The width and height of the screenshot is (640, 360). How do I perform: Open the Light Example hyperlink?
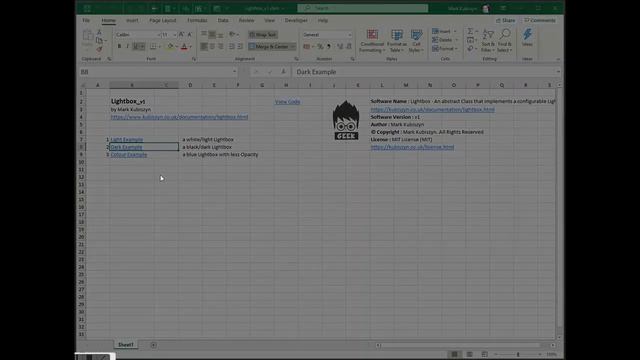pyautogui.click(x=127, y=140)
